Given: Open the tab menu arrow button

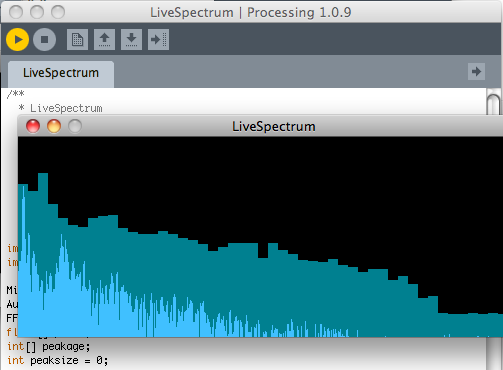Looking at the screenshot, I should click(x=476, y=71).
